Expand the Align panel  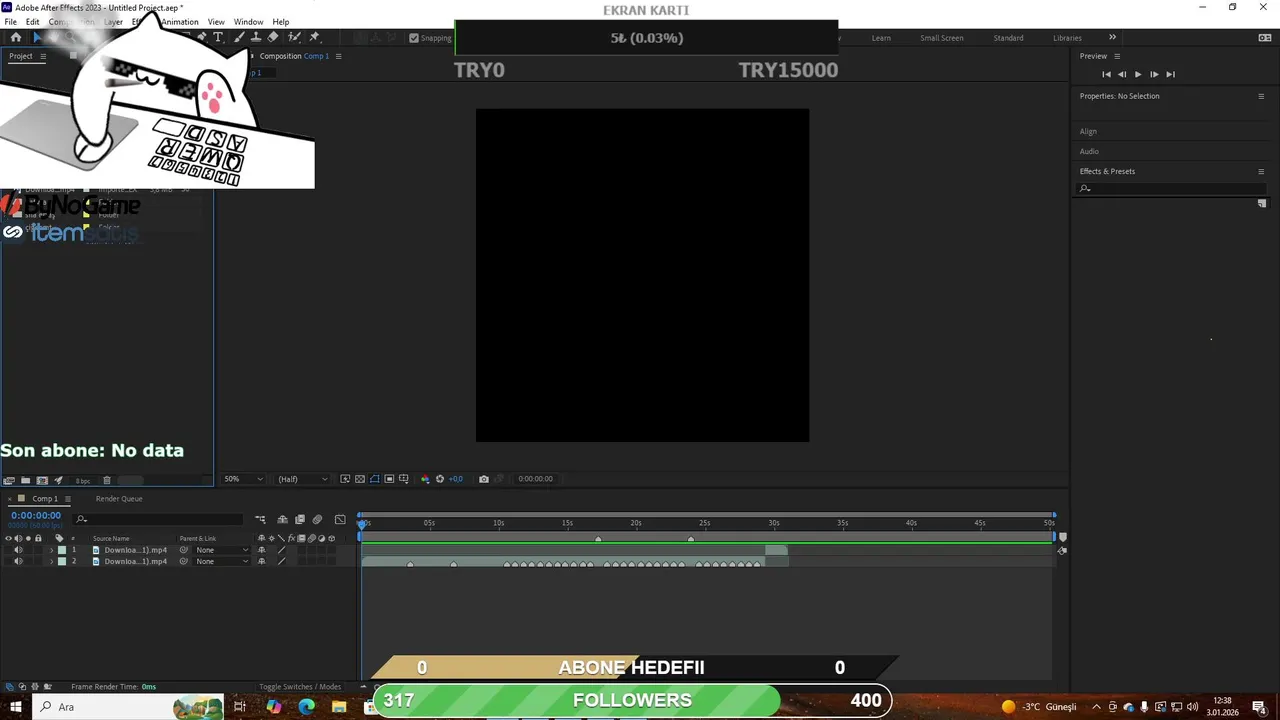click(1088, 131)
